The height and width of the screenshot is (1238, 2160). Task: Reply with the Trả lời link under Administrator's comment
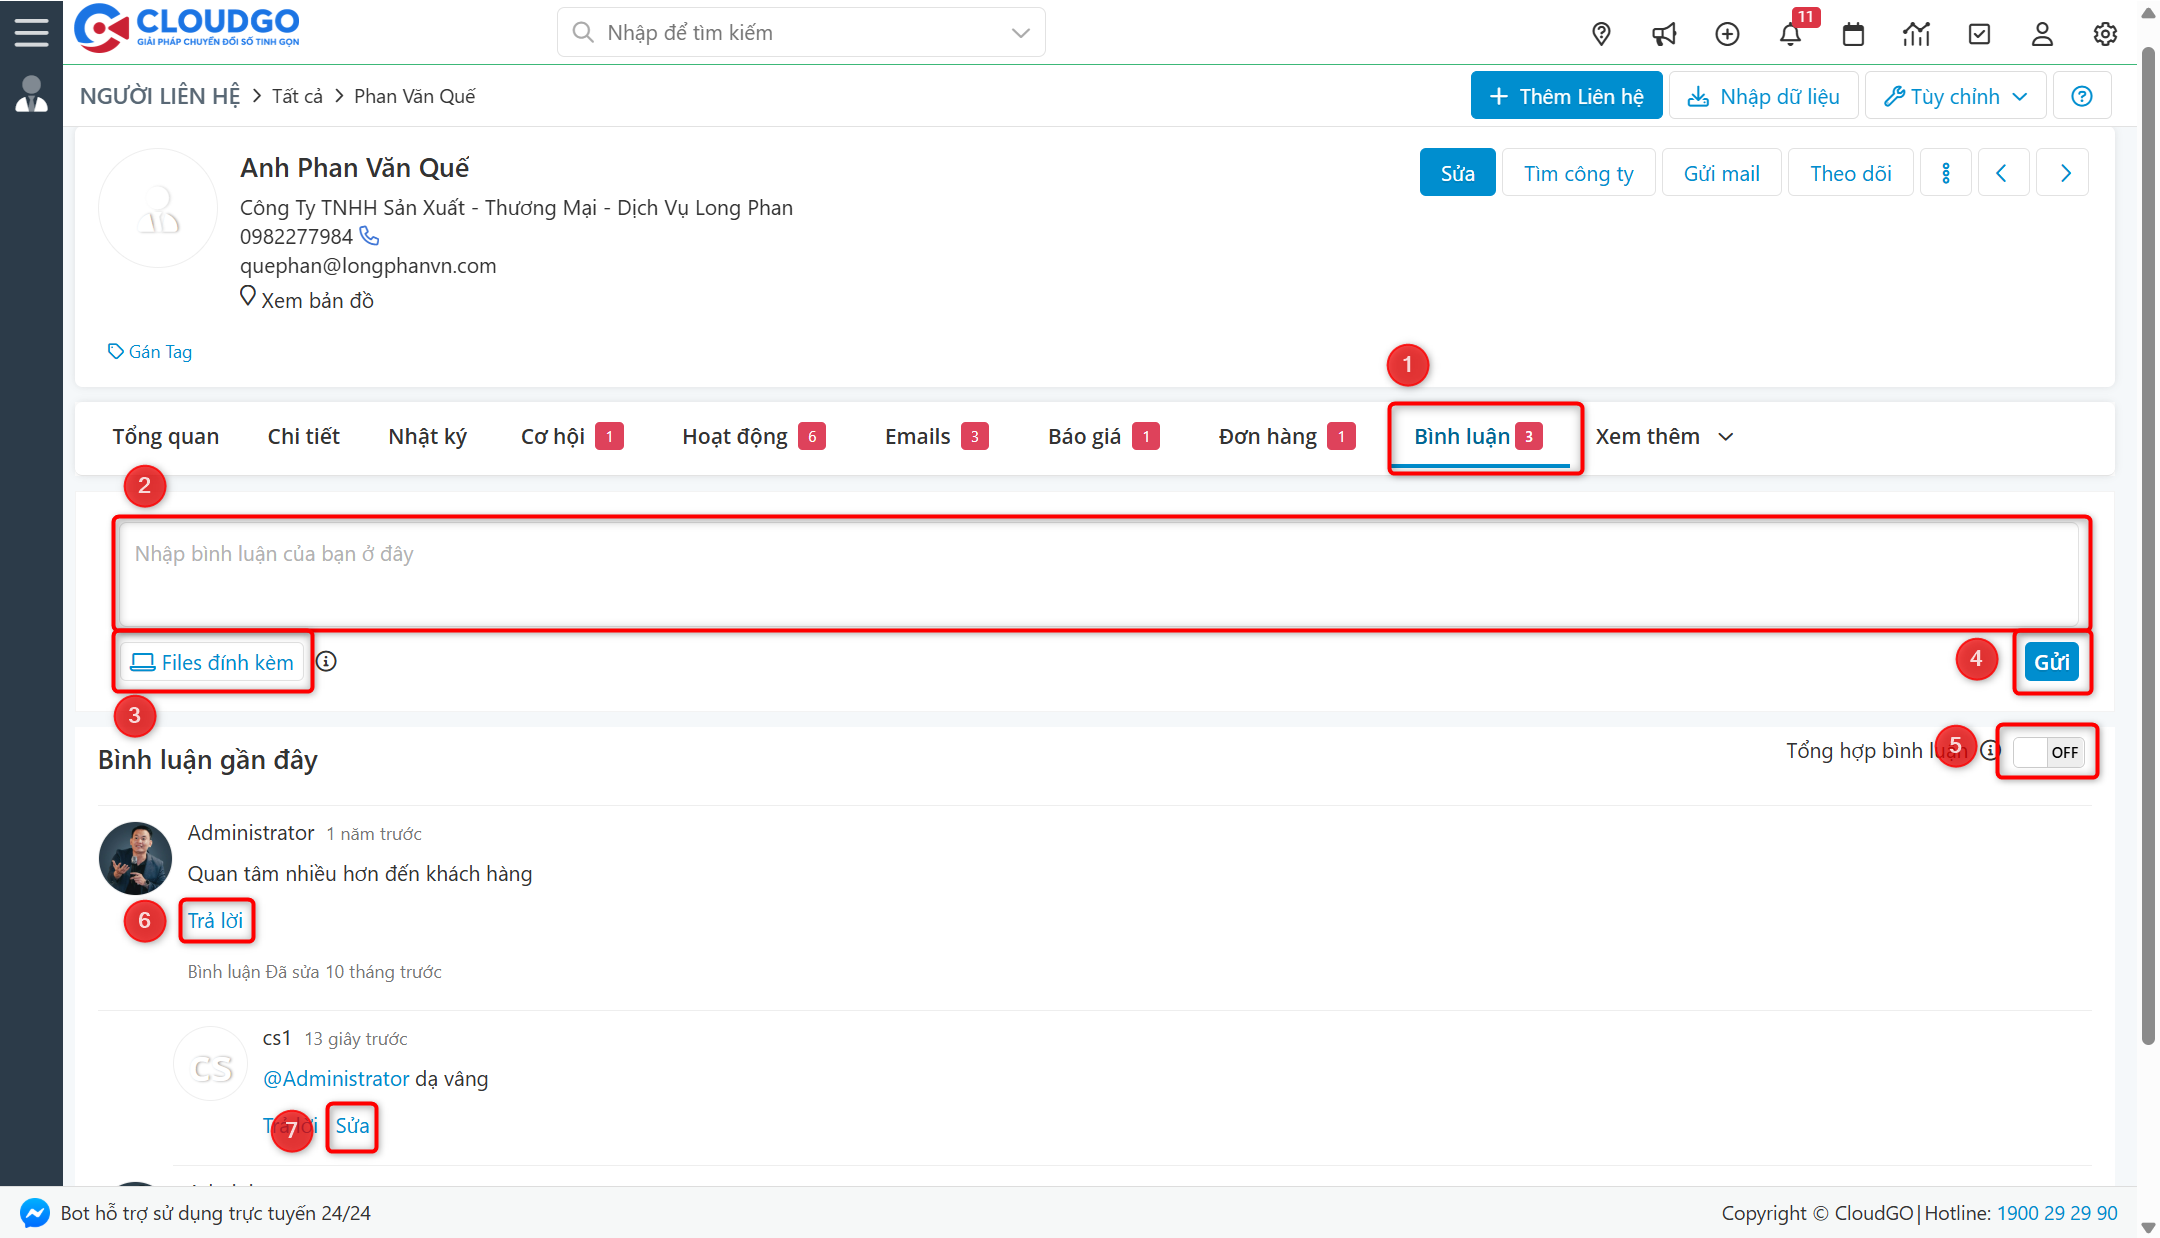click(216, 920)
